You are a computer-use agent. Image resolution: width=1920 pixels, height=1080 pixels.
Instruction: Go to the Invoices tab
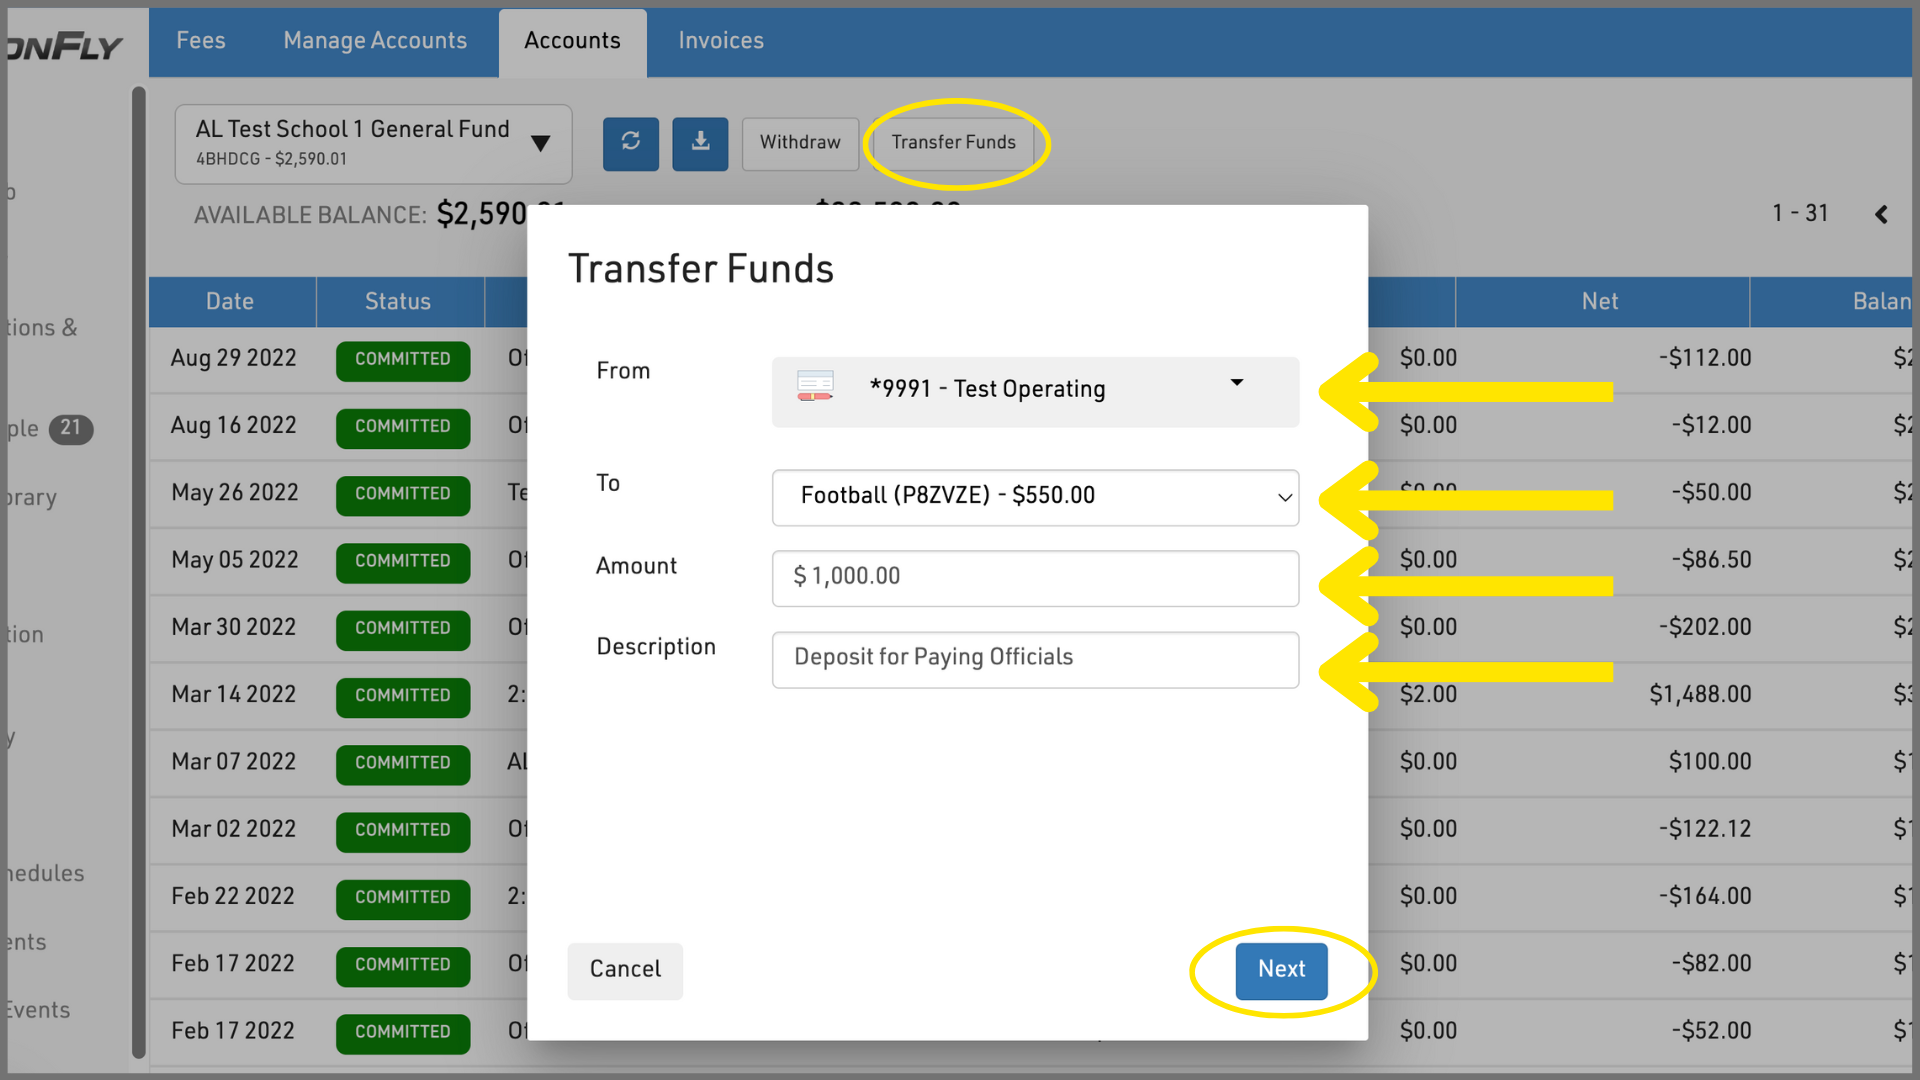(x=721, y=41)
